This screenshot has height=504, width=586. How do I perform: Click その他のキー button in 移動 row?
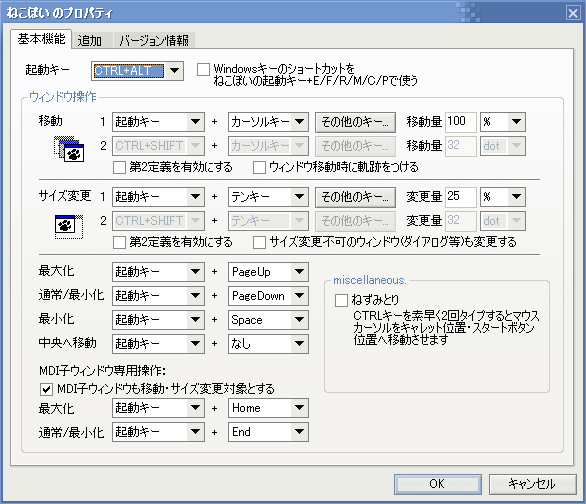355,122
